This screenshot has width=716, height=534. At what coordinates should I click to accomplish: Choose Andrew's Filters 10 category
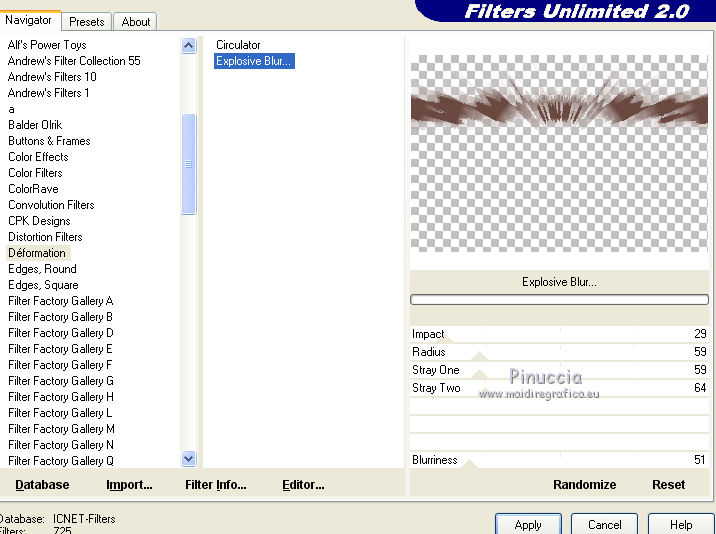52,77
